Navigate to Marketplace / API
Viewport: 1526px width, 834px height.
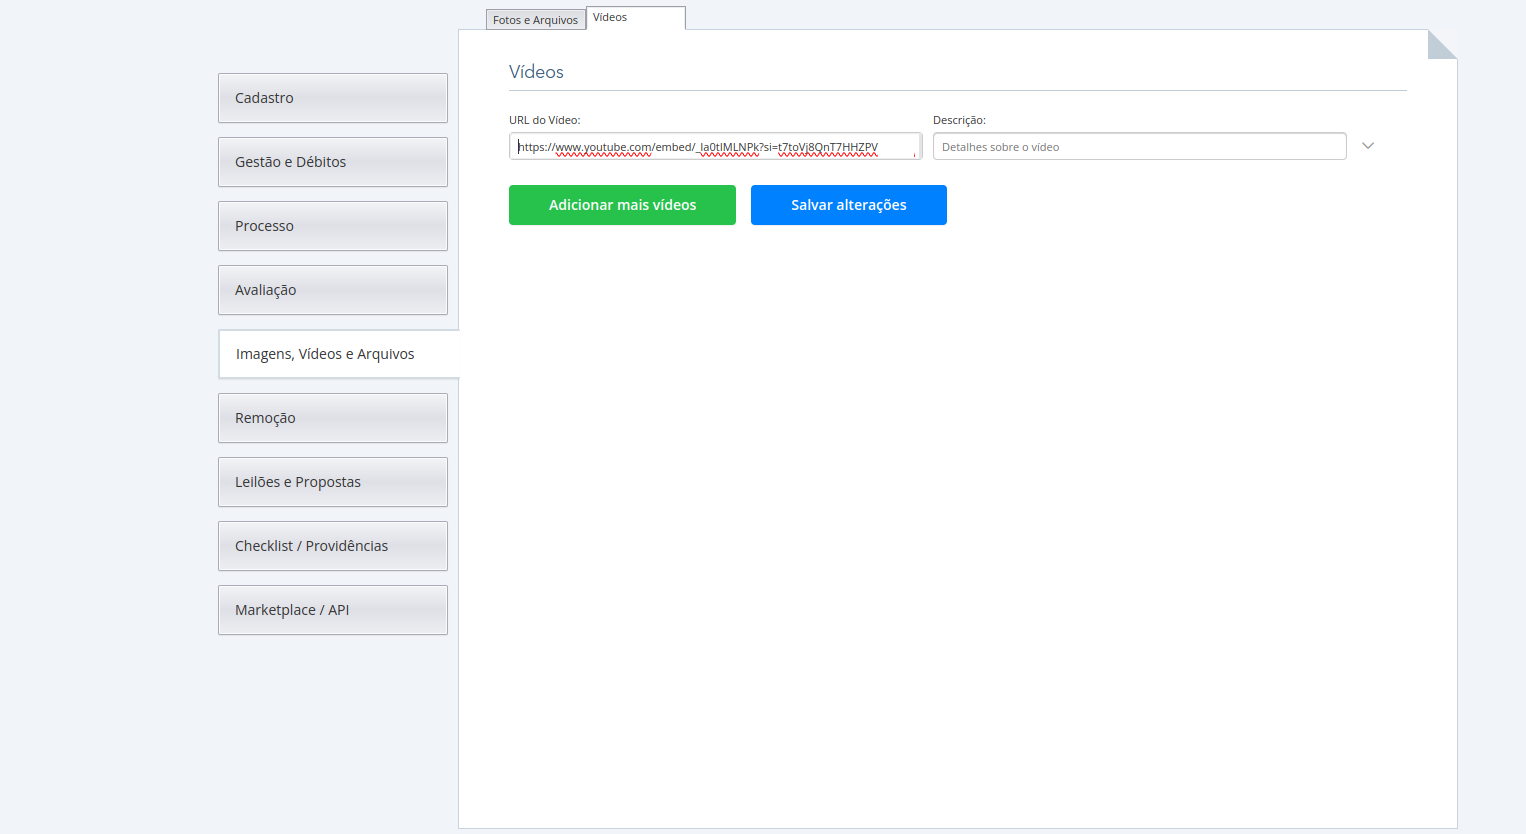pyautogui.click(x=332, y=610)
